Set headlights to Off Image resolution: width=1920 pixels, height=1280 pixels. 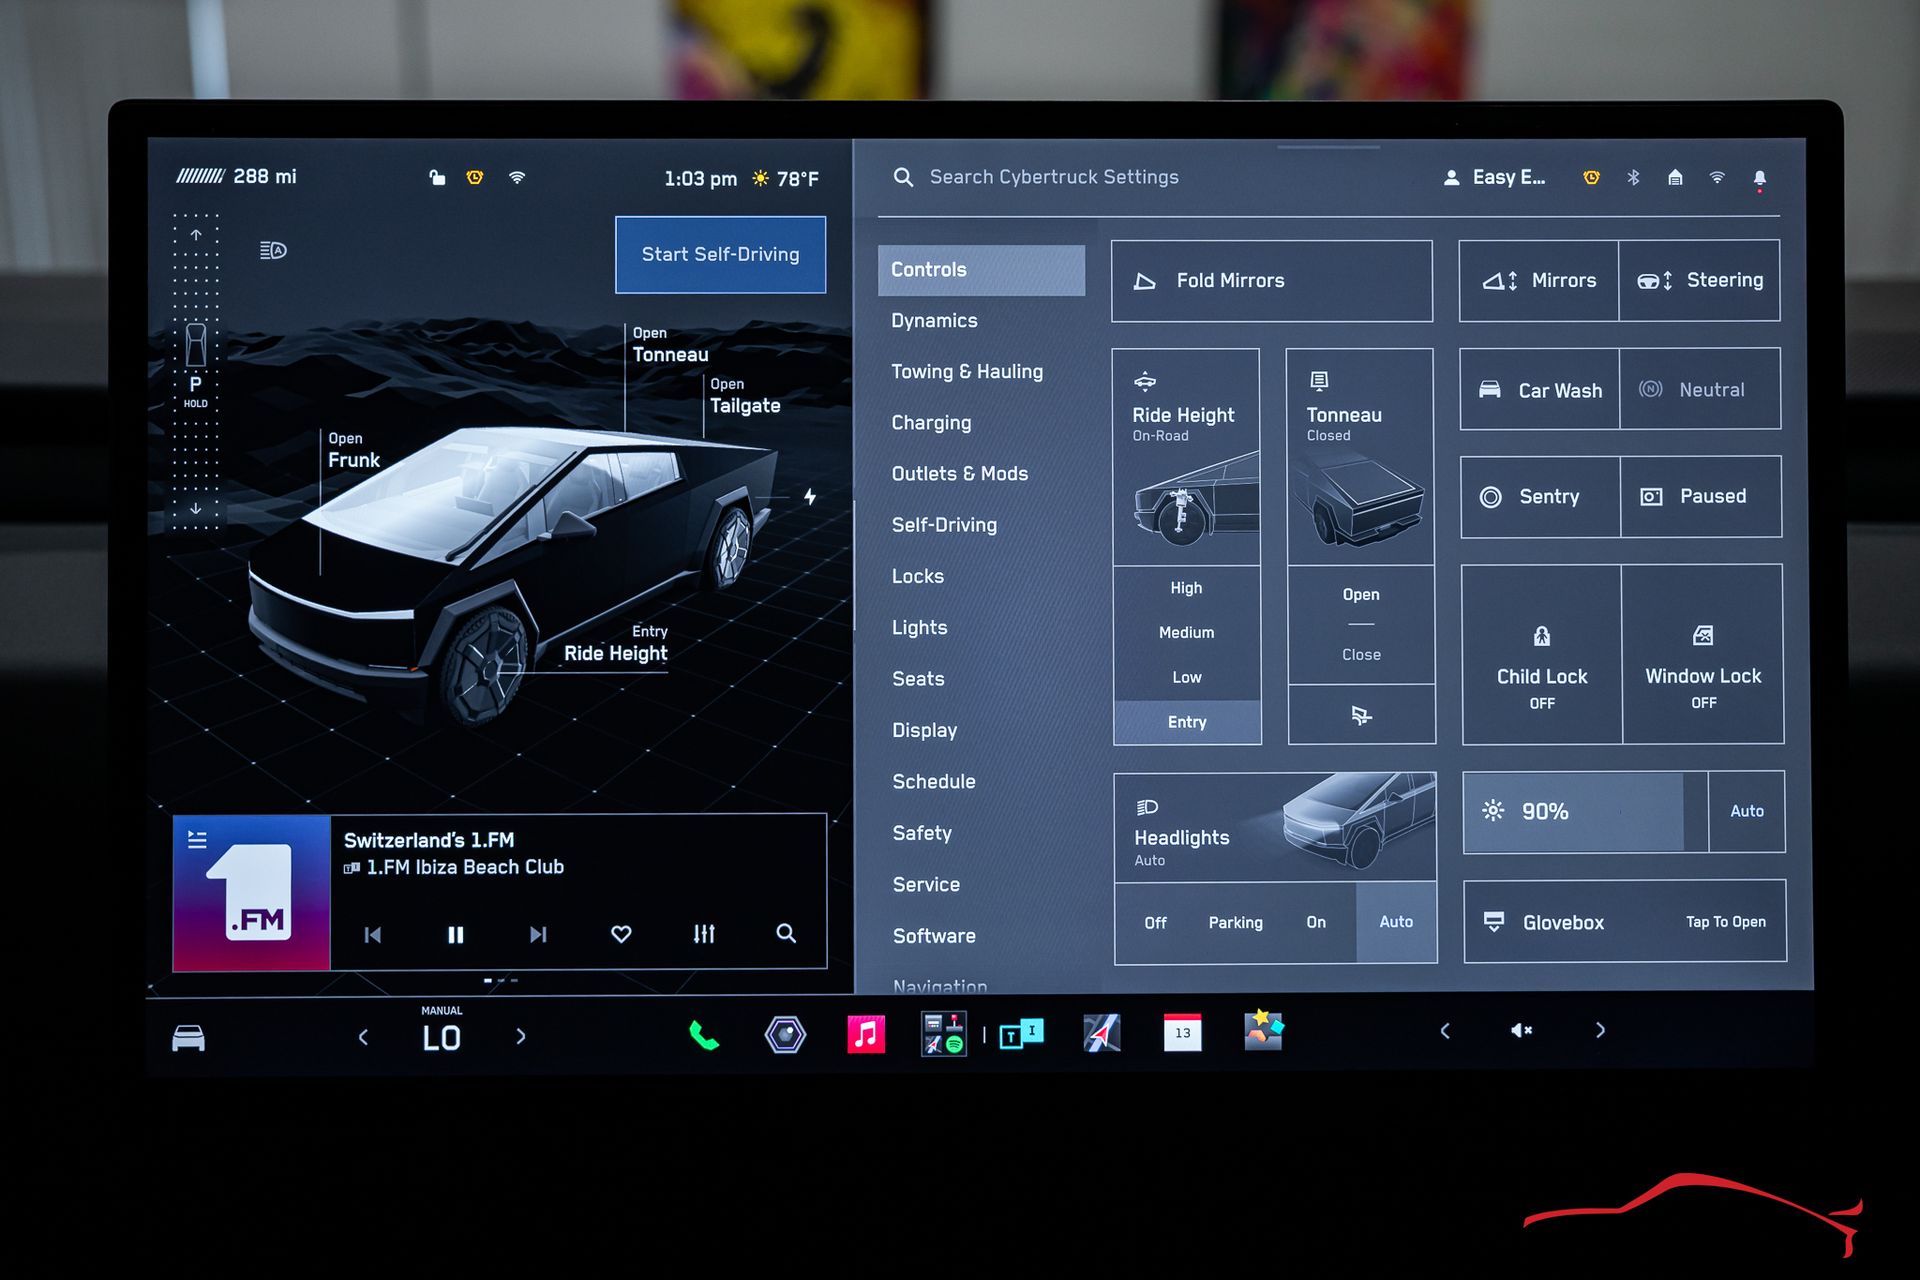[1155, 923]
